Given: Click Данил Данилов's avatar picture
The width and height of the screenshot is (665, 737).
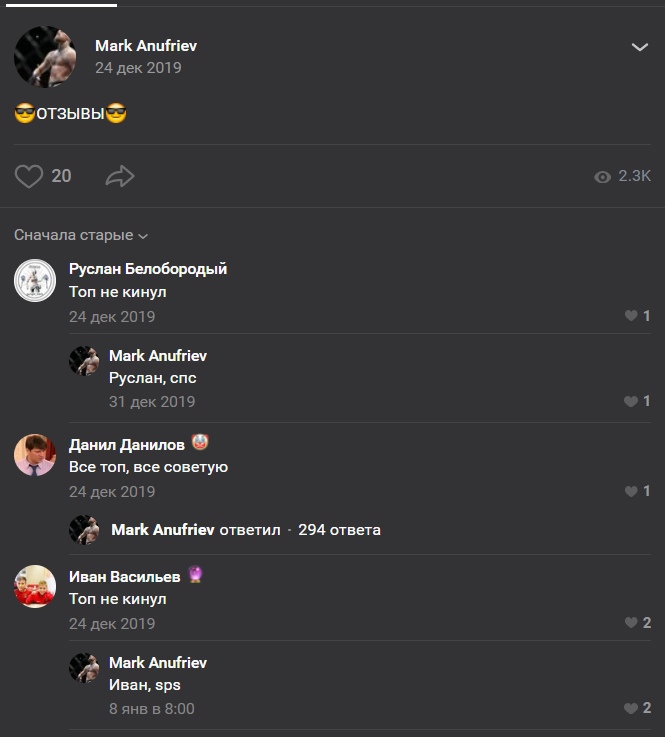Looking at the screenshot, I should (35, 455).
